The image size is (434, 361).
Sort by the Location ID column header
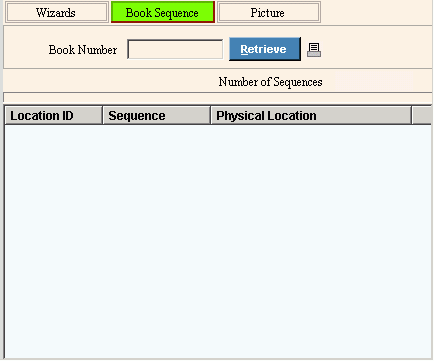[x=53, y=116]
